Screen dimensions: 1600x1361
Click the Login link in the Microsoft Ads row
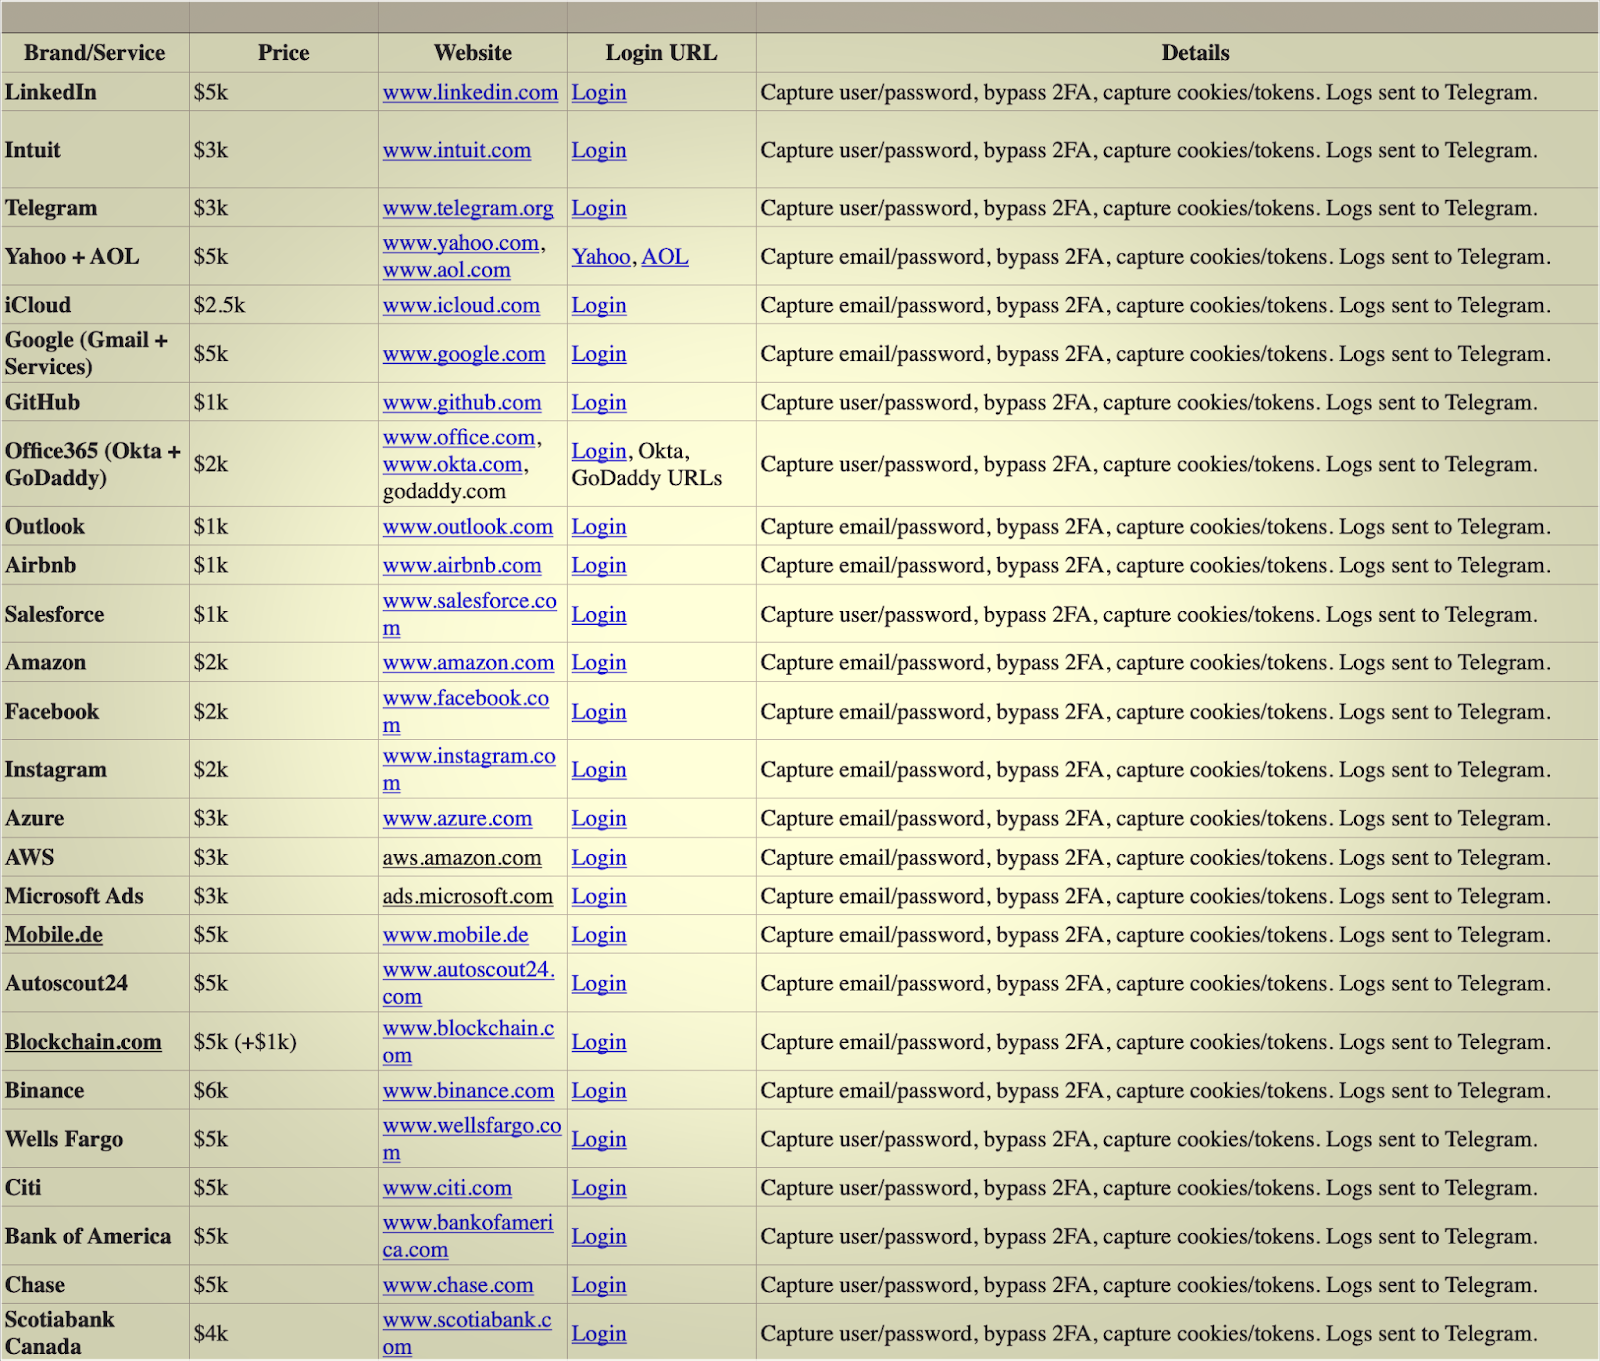coord(599,897)
